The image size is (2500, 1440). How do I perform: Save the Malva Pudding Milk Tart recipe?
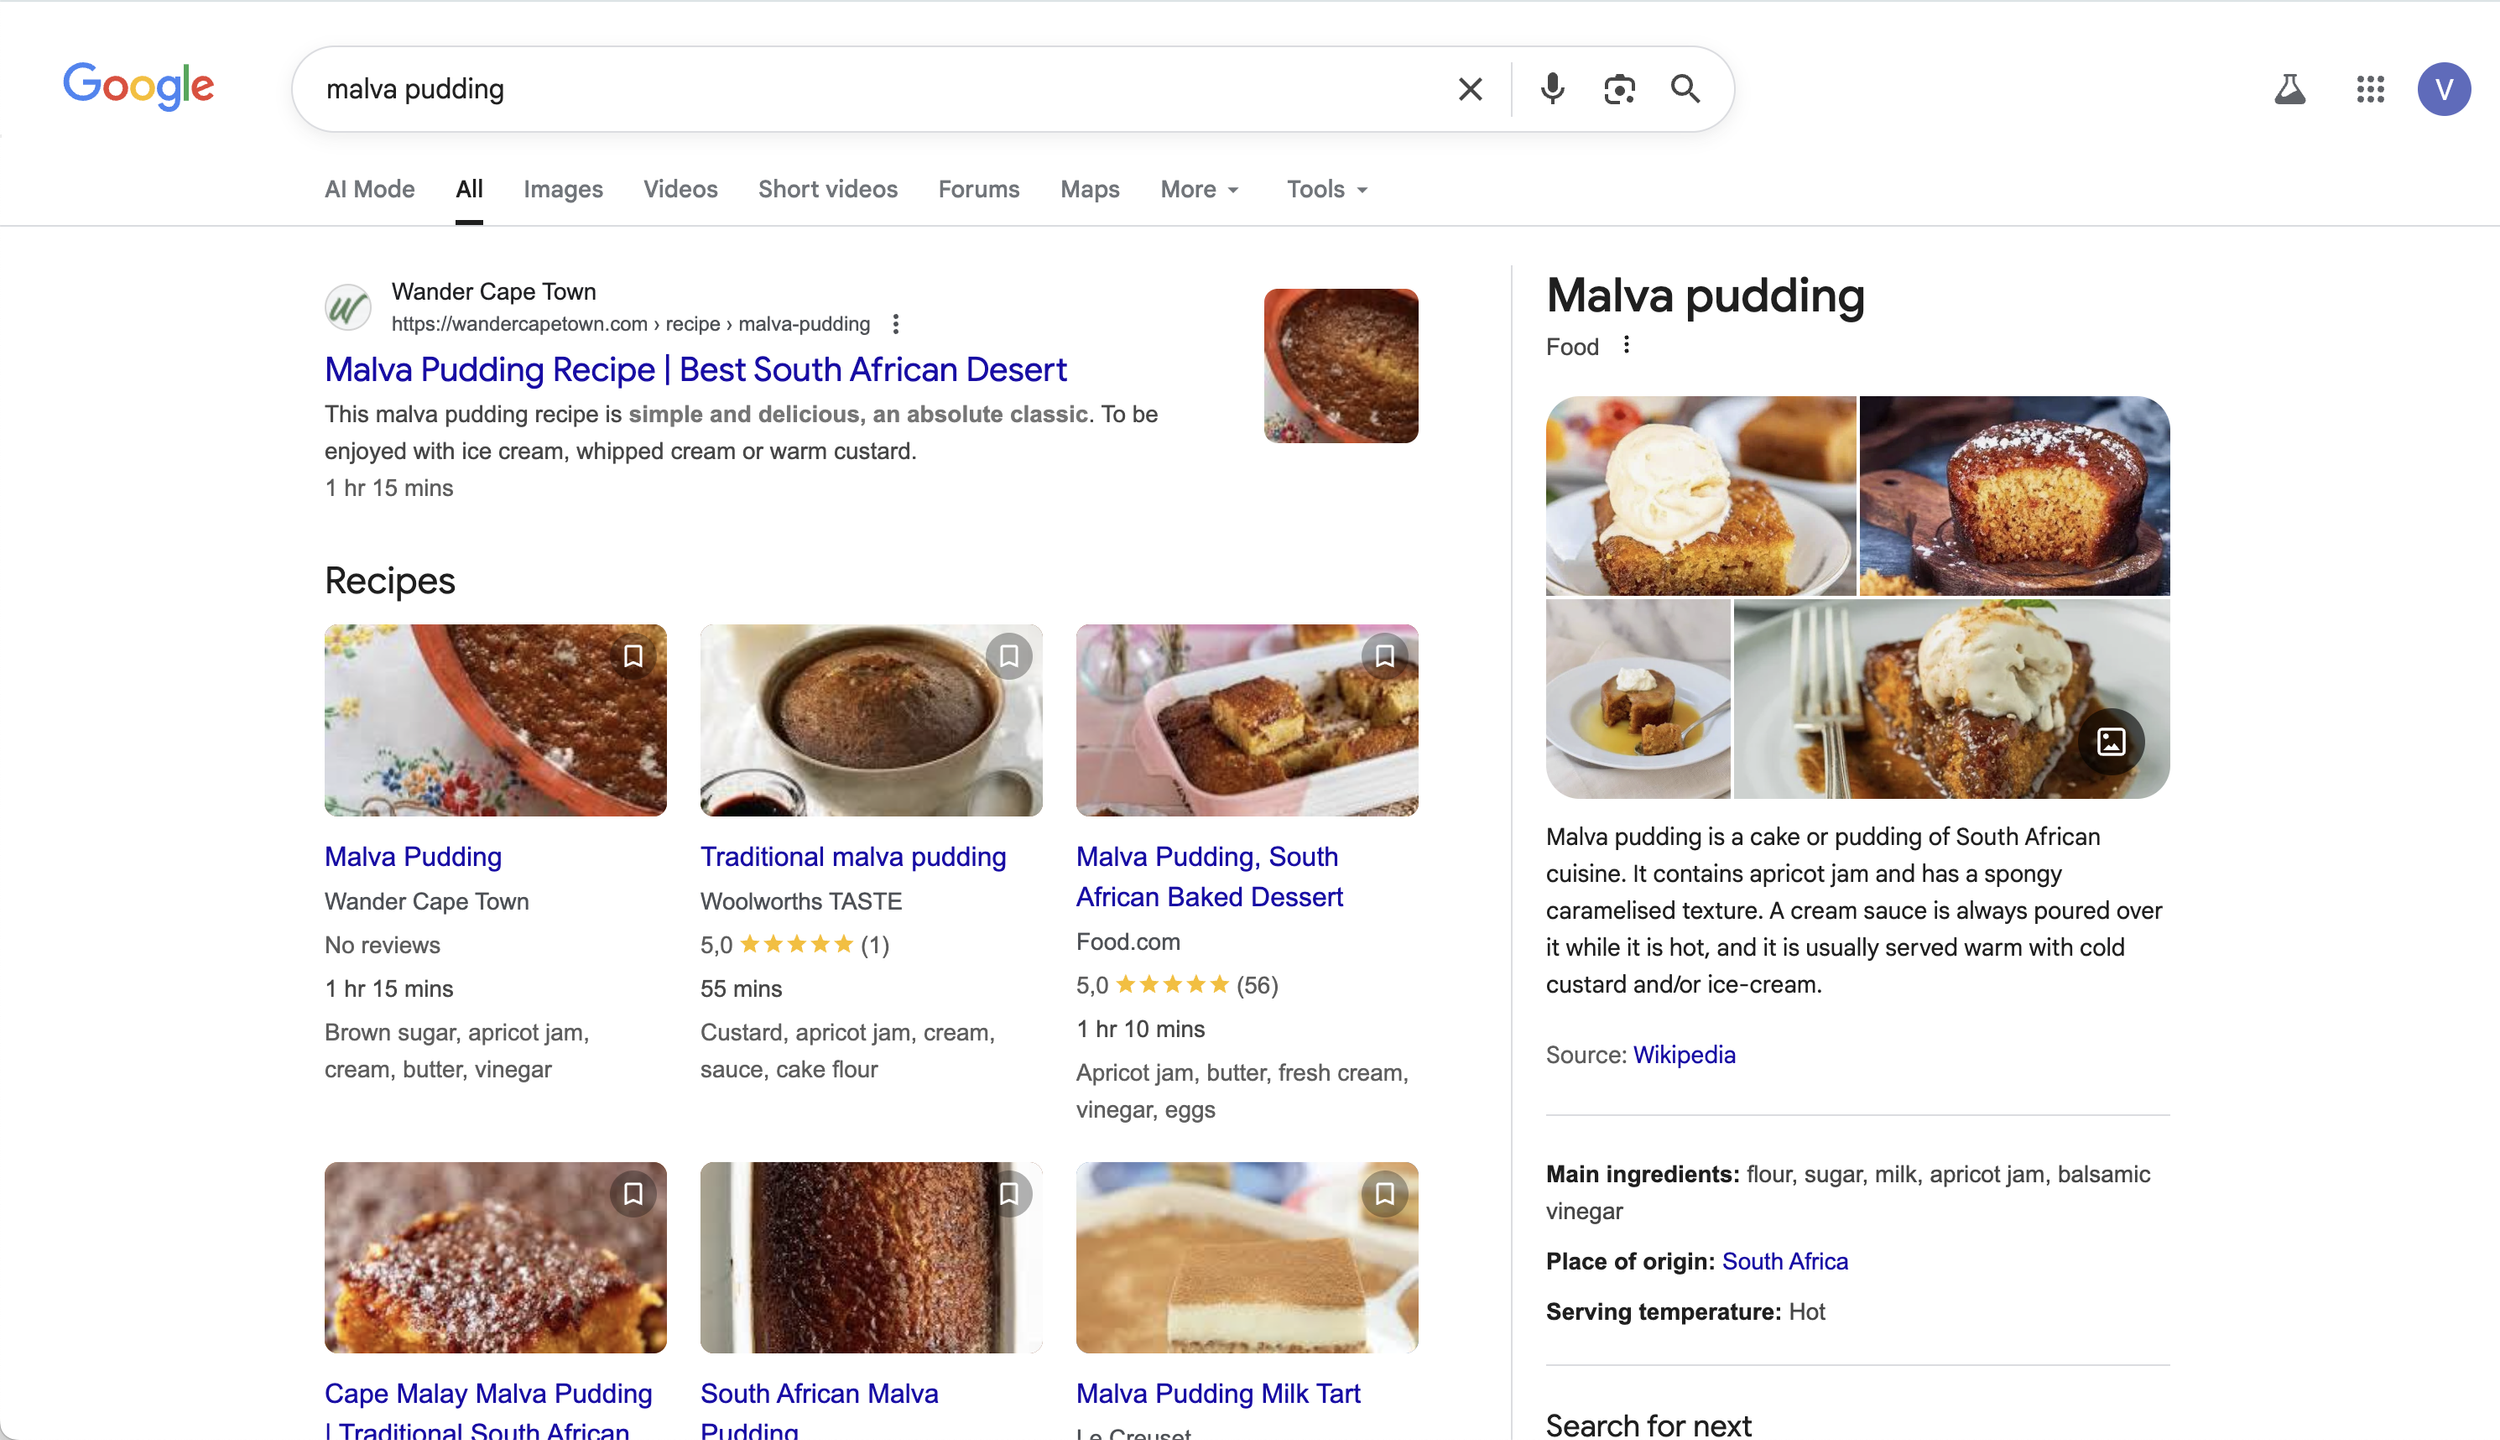(1385, 1193)
